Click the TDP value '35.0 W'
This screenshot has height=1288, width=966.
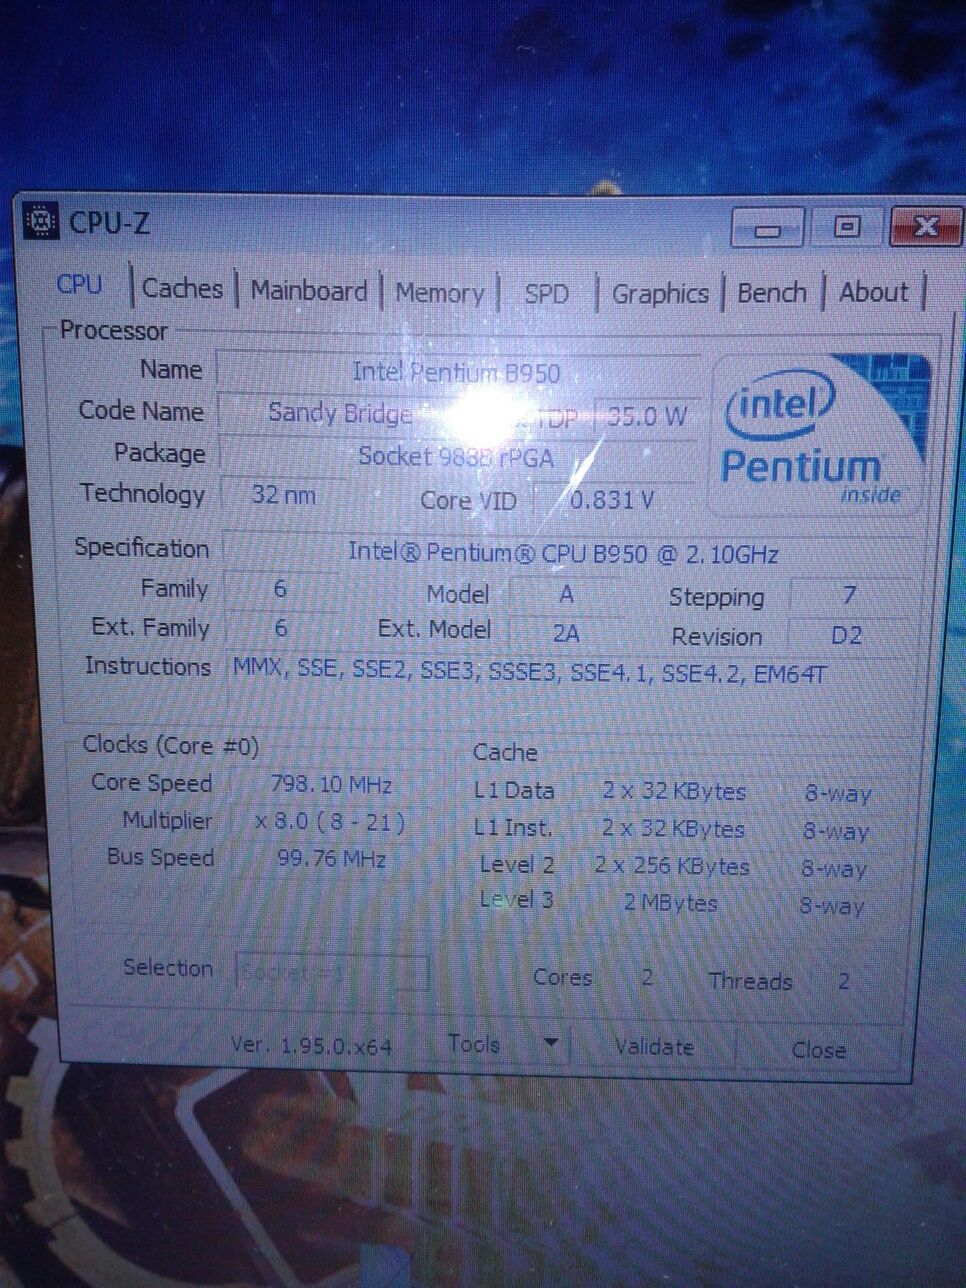[647, 416]
